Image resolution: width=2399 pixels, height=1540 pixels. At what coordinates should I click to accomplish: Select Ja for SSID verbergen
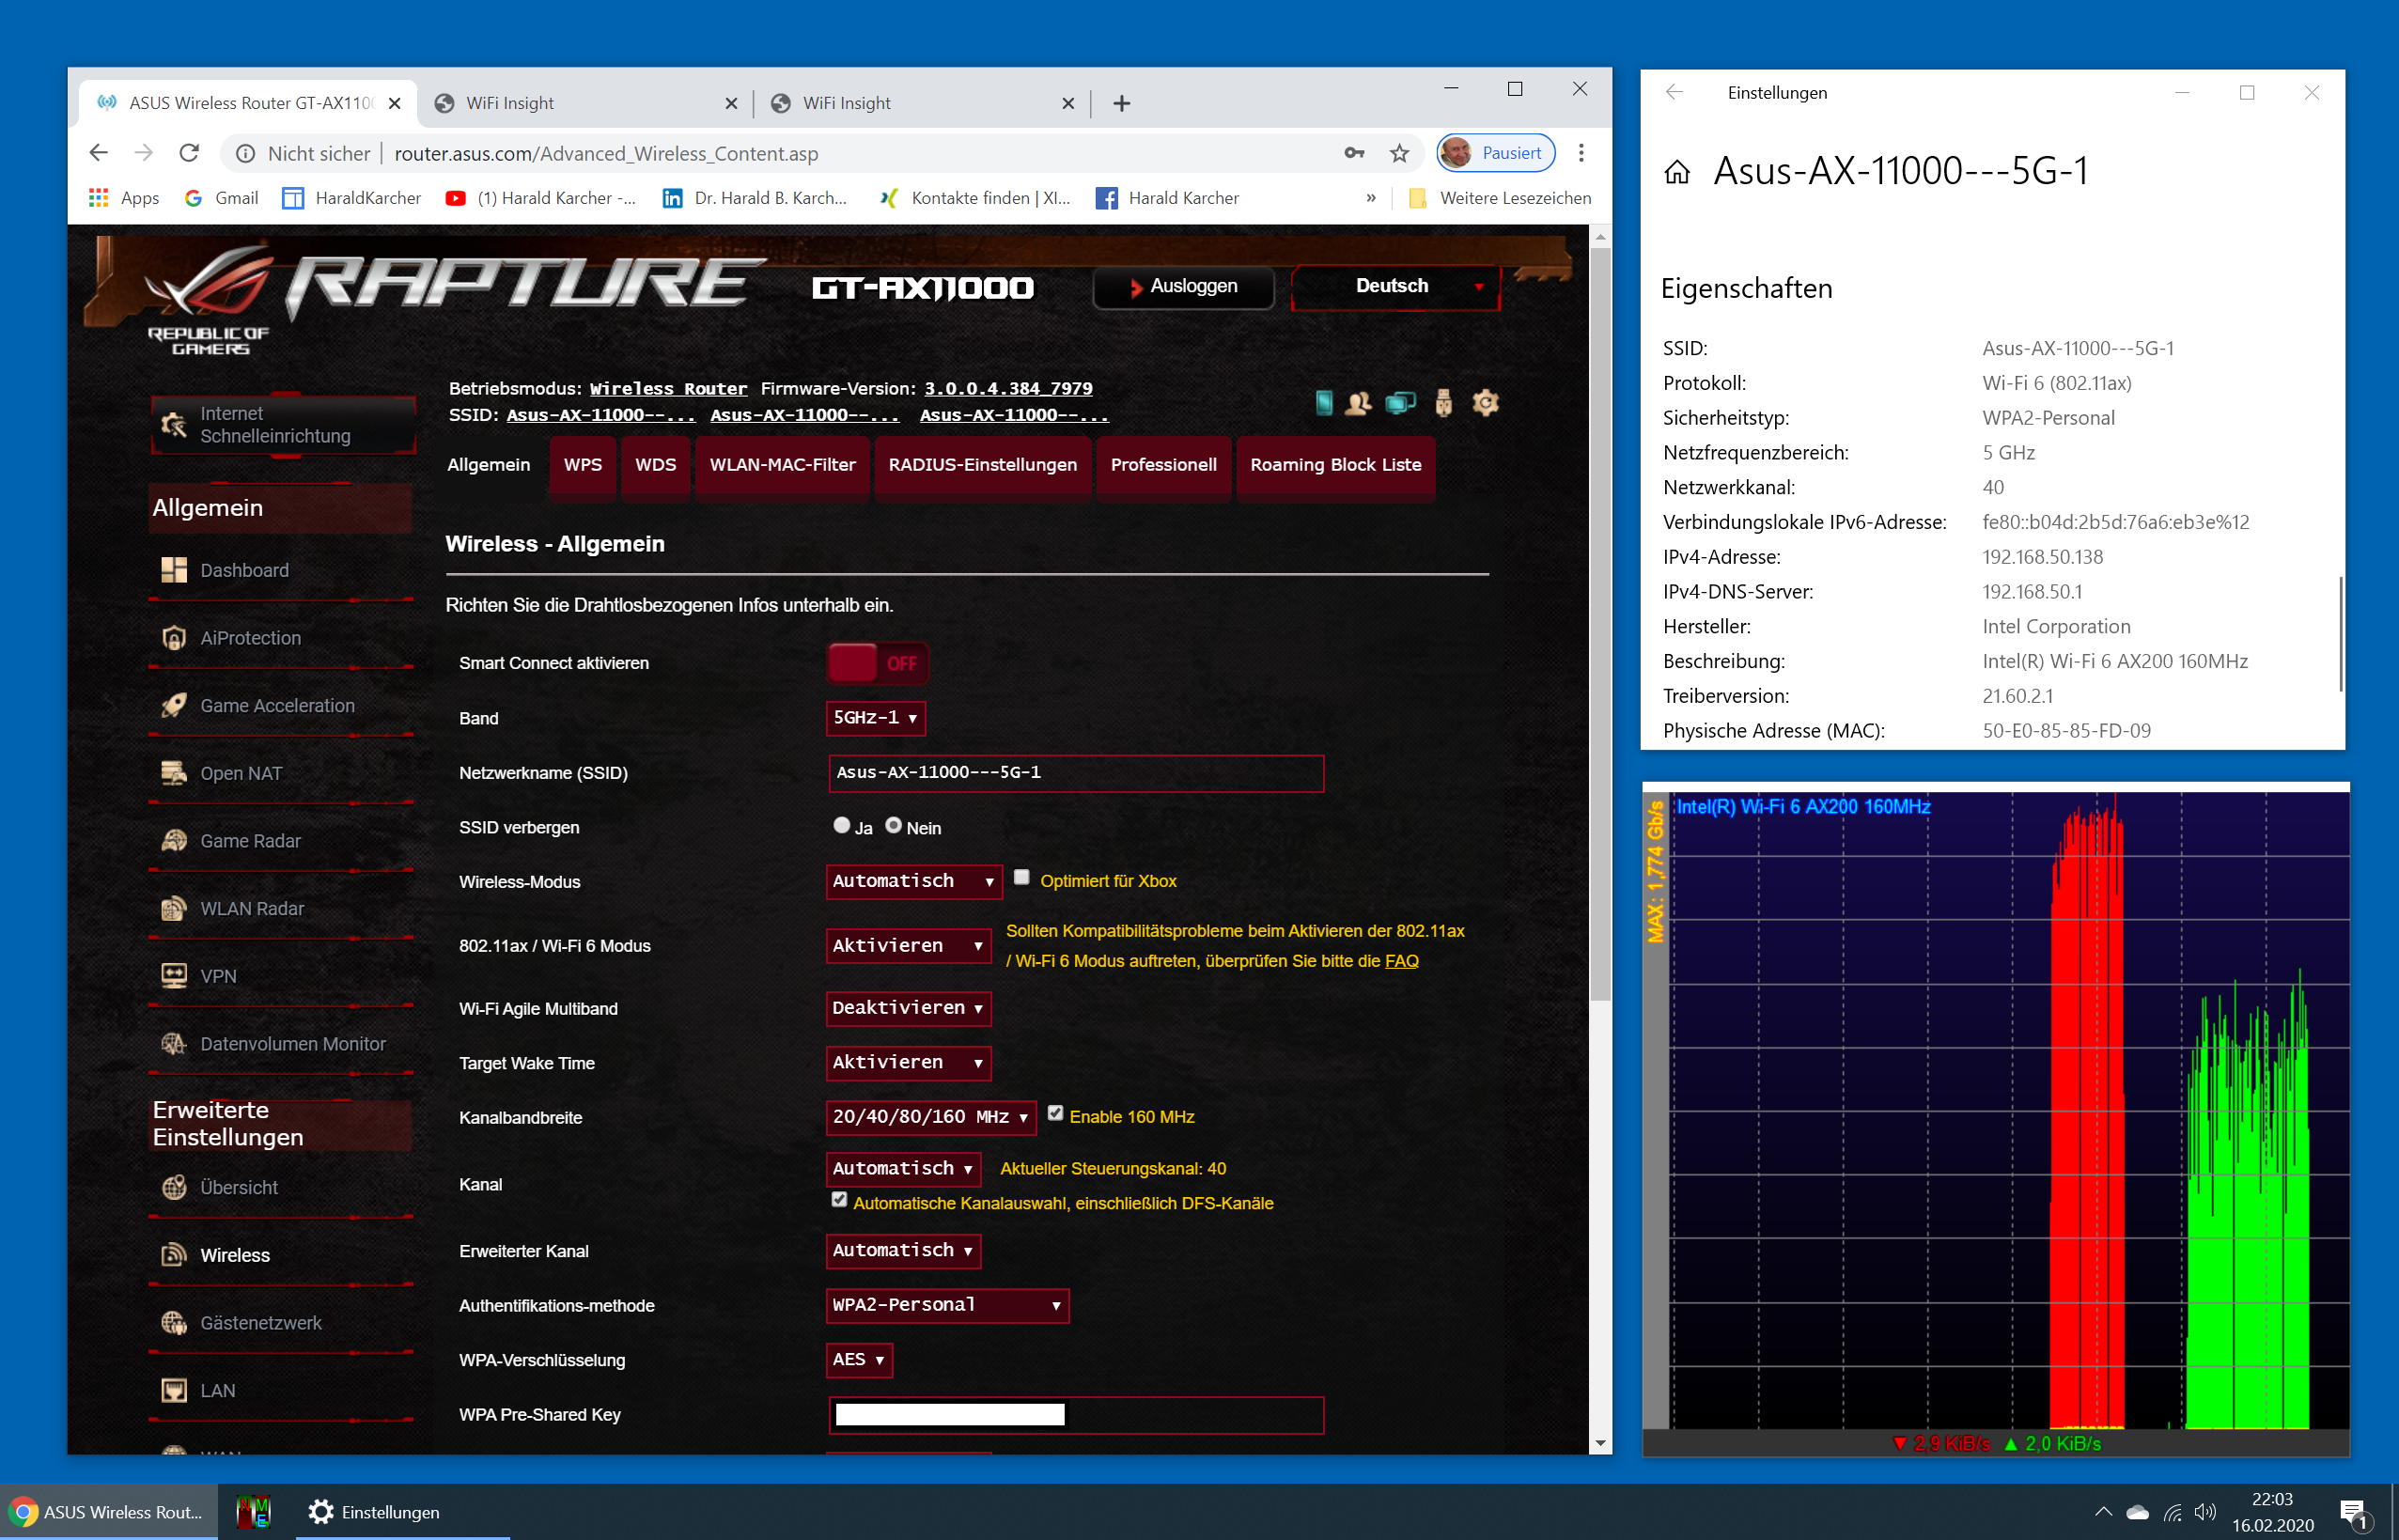(x=842, y=825)
